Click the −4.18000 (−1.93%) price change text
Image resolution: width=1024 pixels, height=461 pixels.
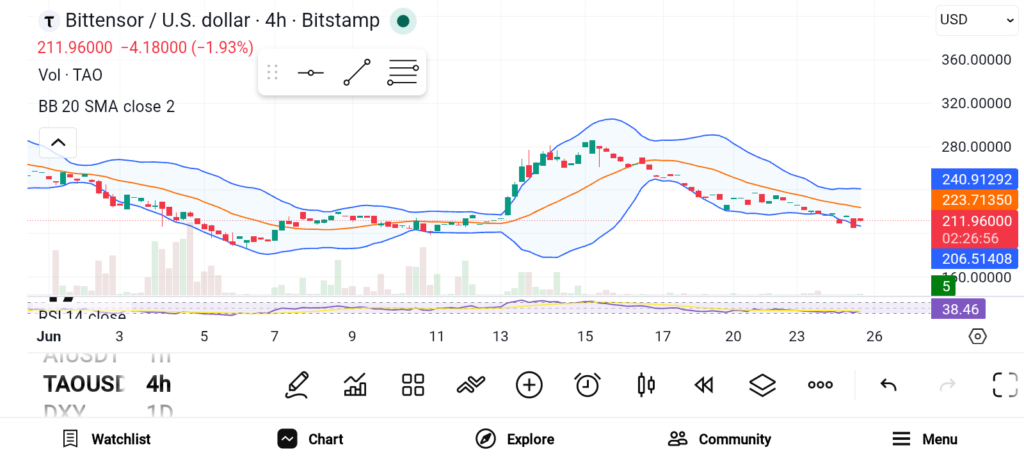coord(187,48)
